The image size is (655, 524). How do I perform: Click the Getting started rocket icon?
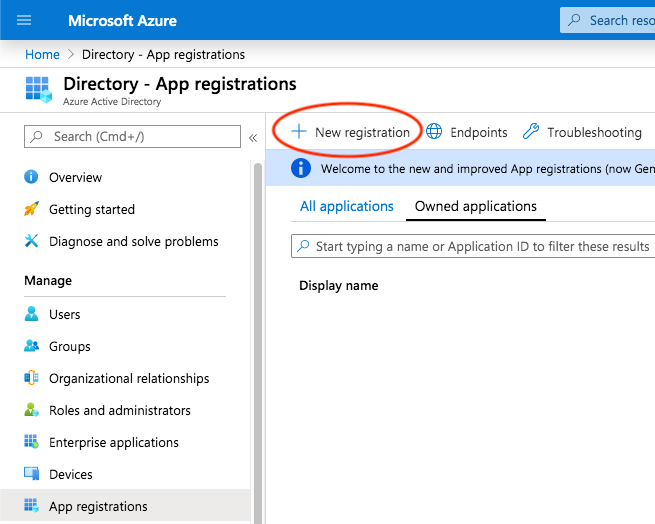(31, 209)
